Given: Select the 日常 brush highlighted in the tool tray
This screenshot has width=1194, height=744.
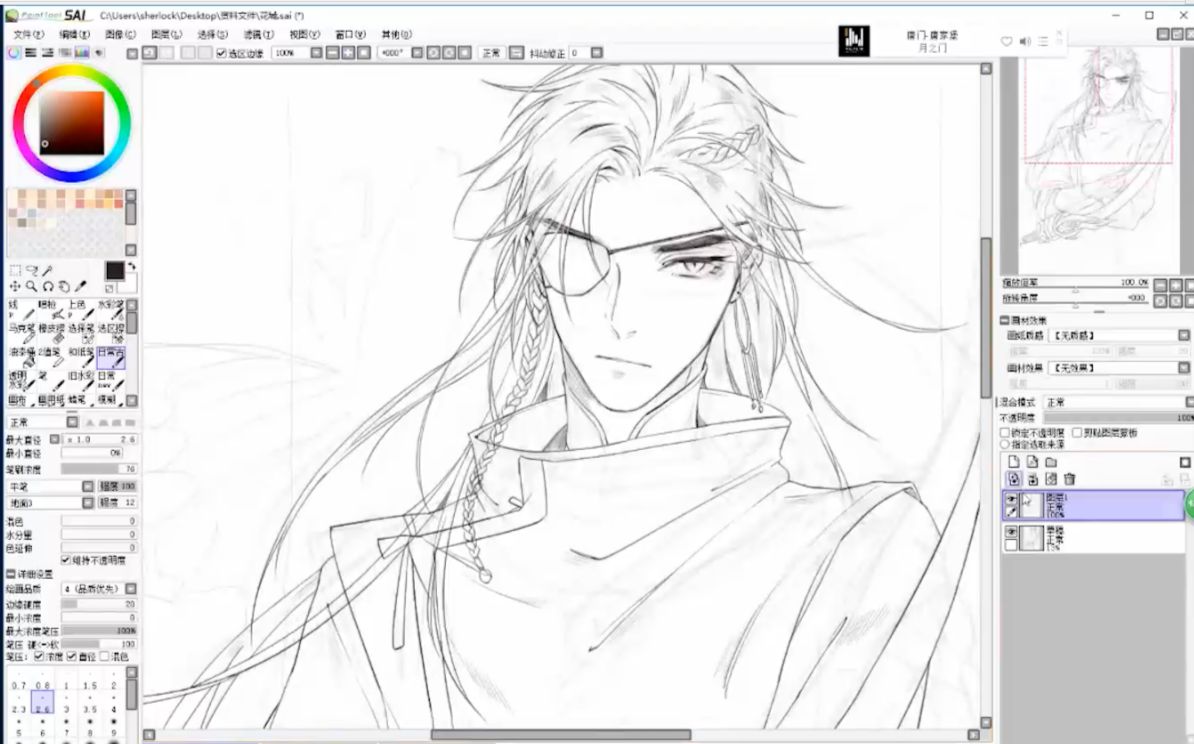Looking at the screenshot, I should [x=110, y=356].
